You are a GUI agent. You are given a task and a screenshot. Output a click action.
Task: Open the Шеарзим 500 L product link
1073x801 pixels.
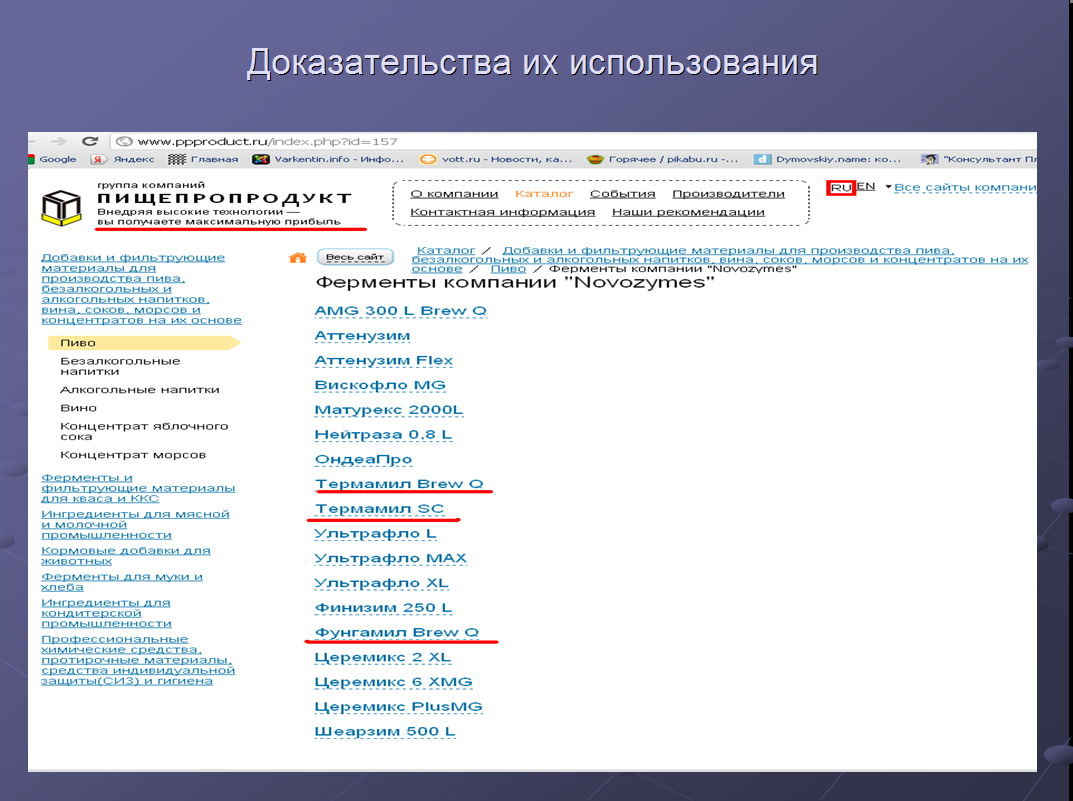(385, 731)
